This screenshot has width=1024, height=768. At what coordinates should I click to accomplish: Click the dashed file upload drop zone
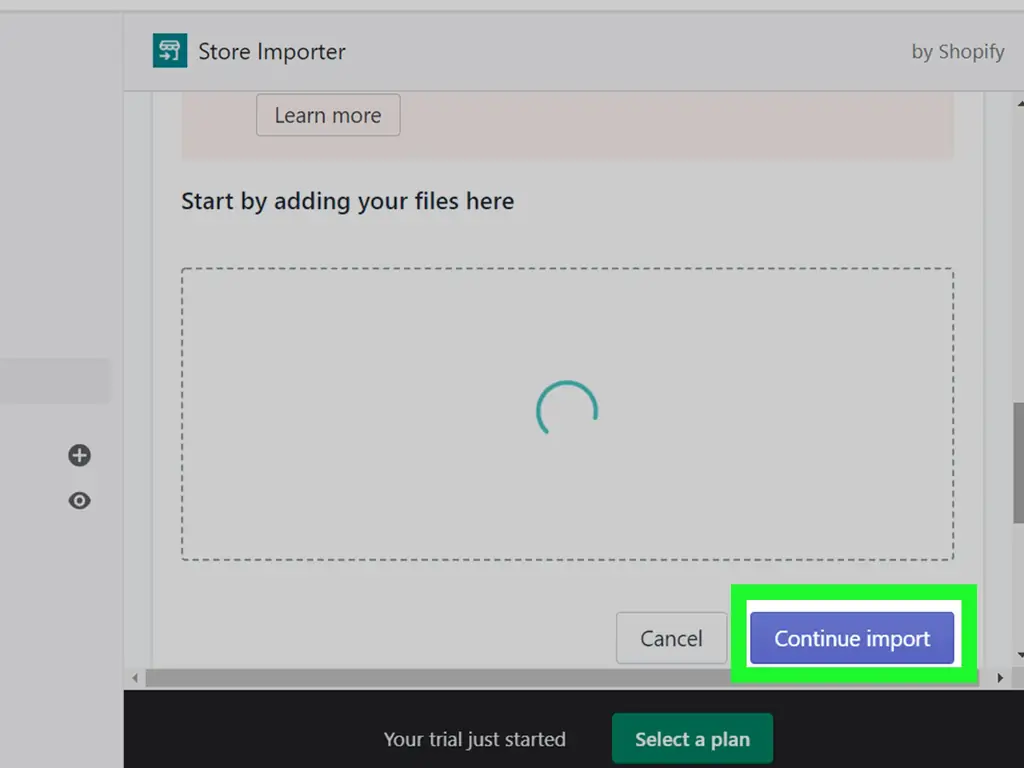point(568,414)
